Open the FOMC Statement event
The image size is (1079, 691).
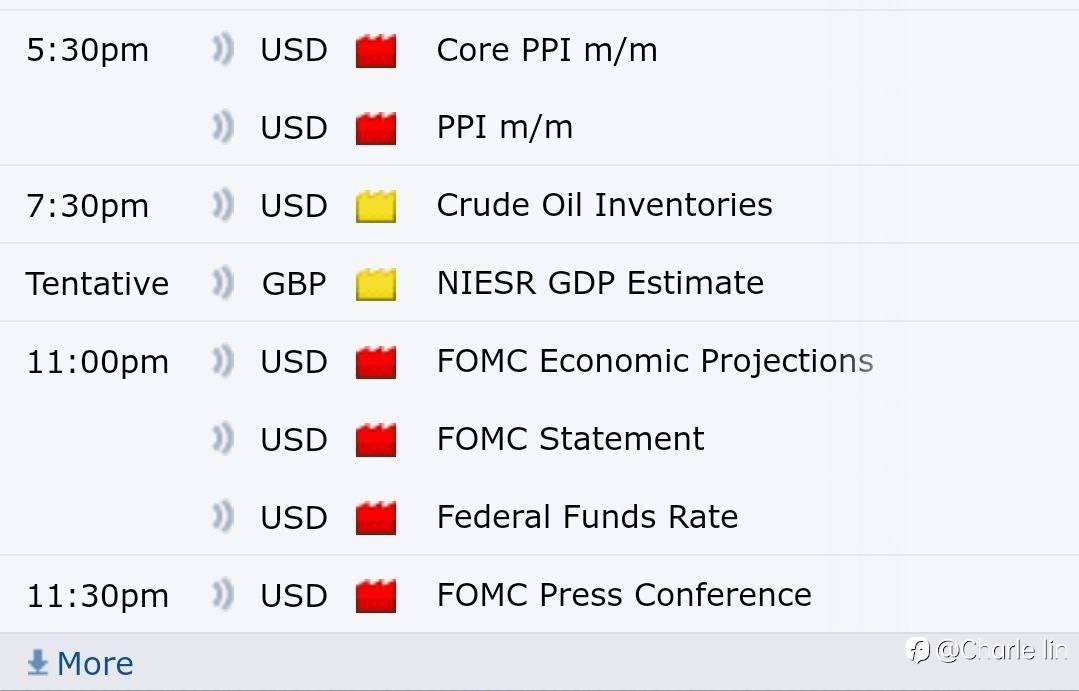570,439
